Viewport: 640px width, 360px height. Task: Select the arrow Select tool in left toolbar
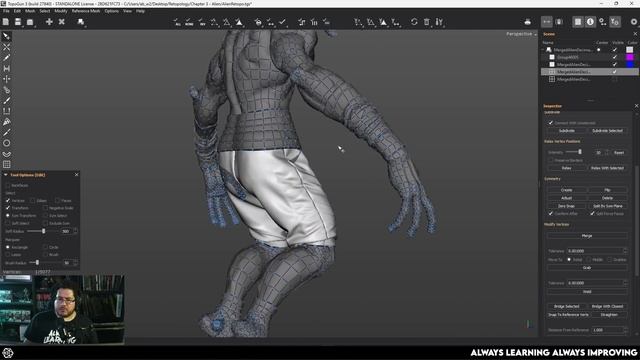pos(6,36)
